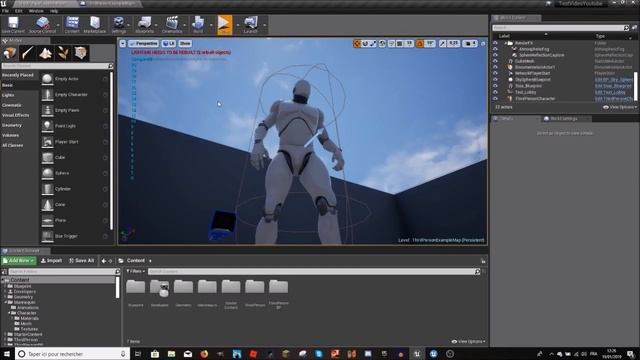The height and width of the screenshot is (360, 640).
Task: Open the Filters dropdown in Content Browser
Action: tap(136, 271)
